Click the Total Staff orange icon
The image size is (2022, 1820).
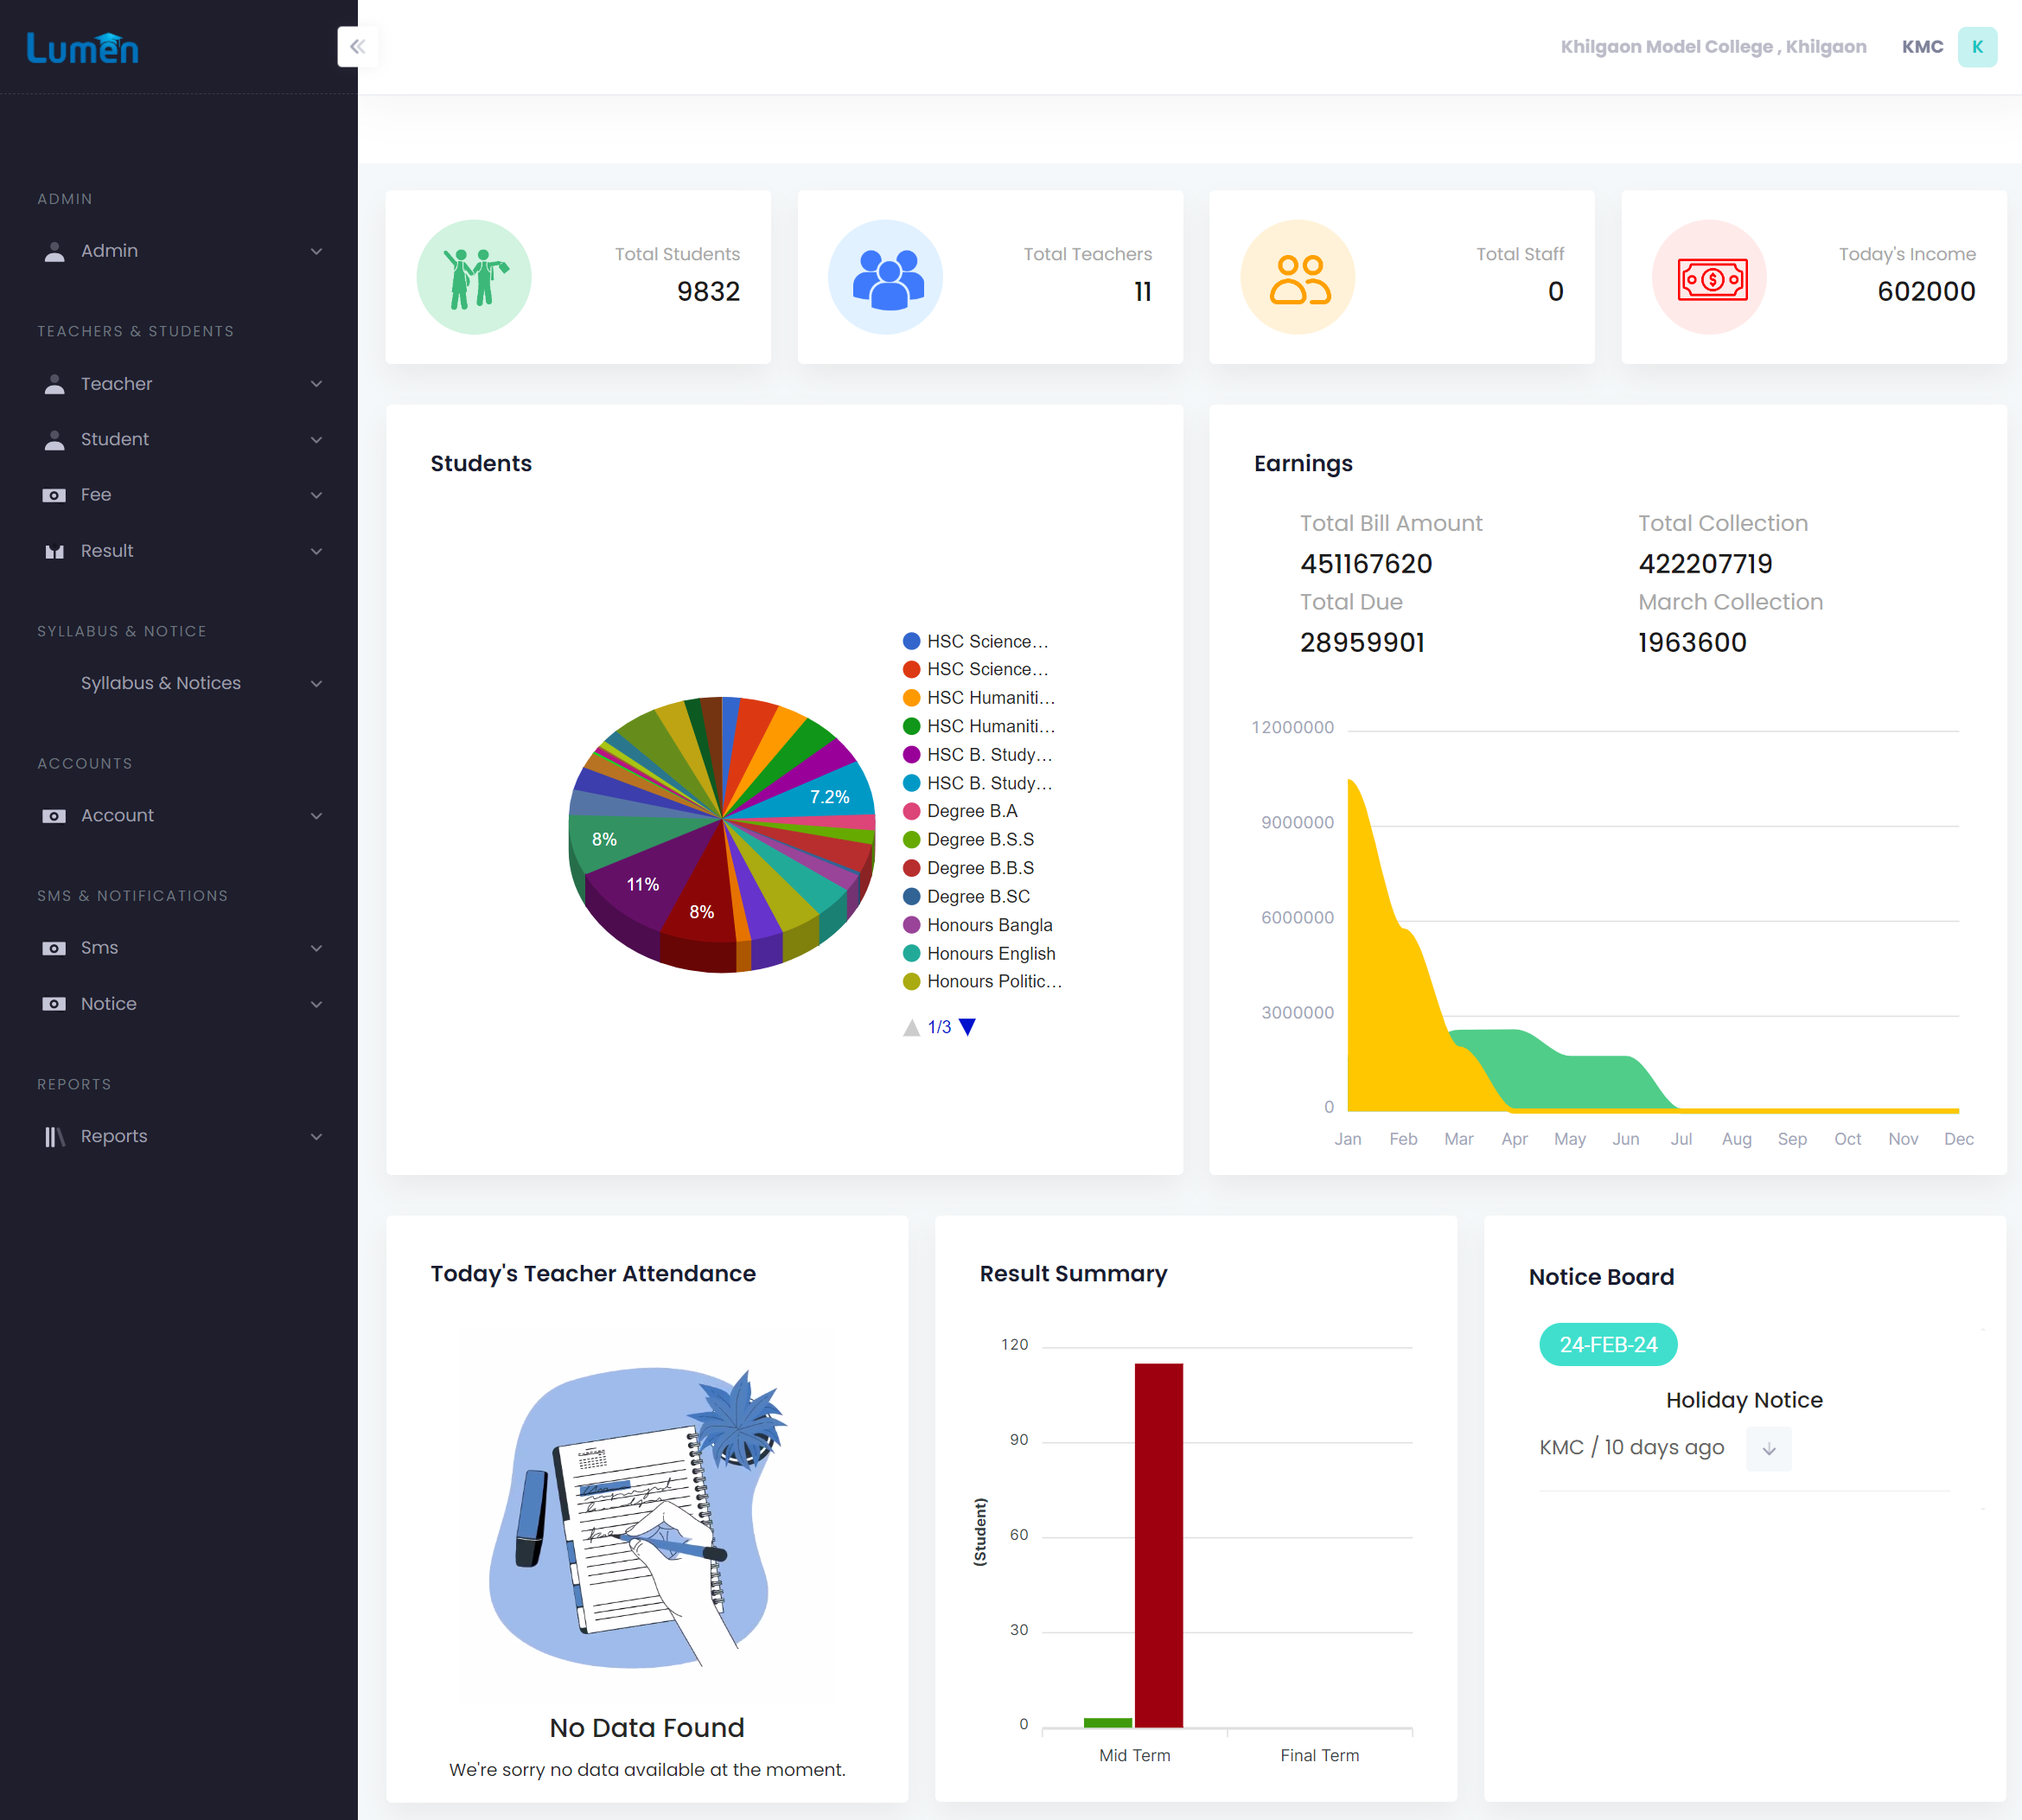(x=1298, y=277)
